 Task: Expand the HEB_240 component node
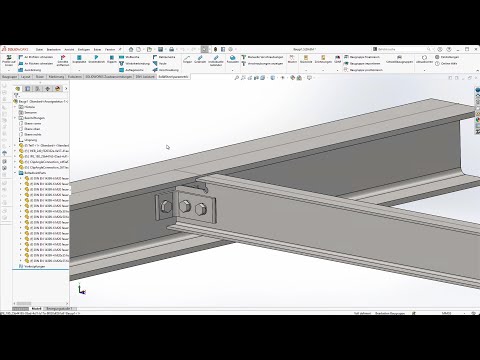click(15, 151)
